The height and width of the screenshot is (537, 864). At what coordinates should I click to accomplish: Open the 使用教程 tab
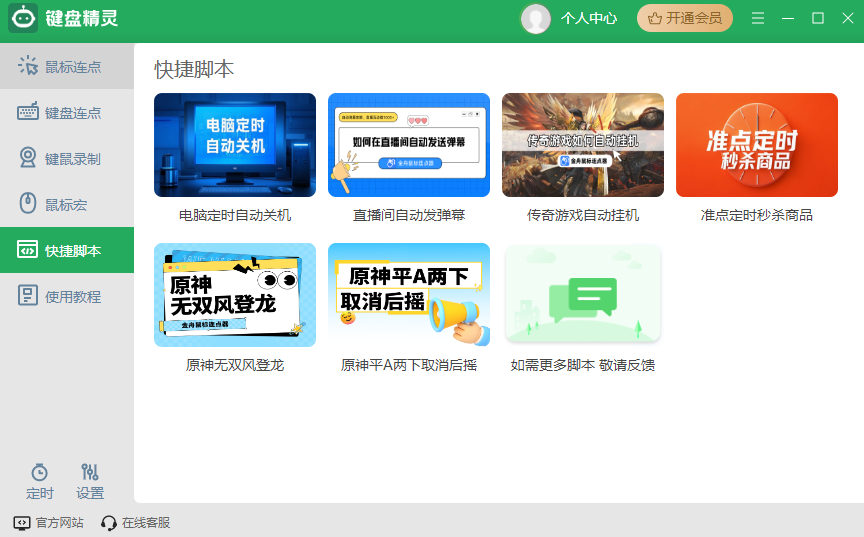[x=67, y=297]
